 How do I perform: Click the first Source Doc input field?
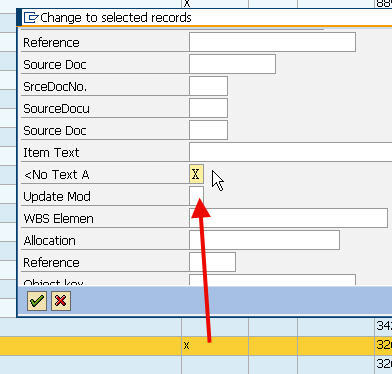pyautogui.click(x=232, y=64)
